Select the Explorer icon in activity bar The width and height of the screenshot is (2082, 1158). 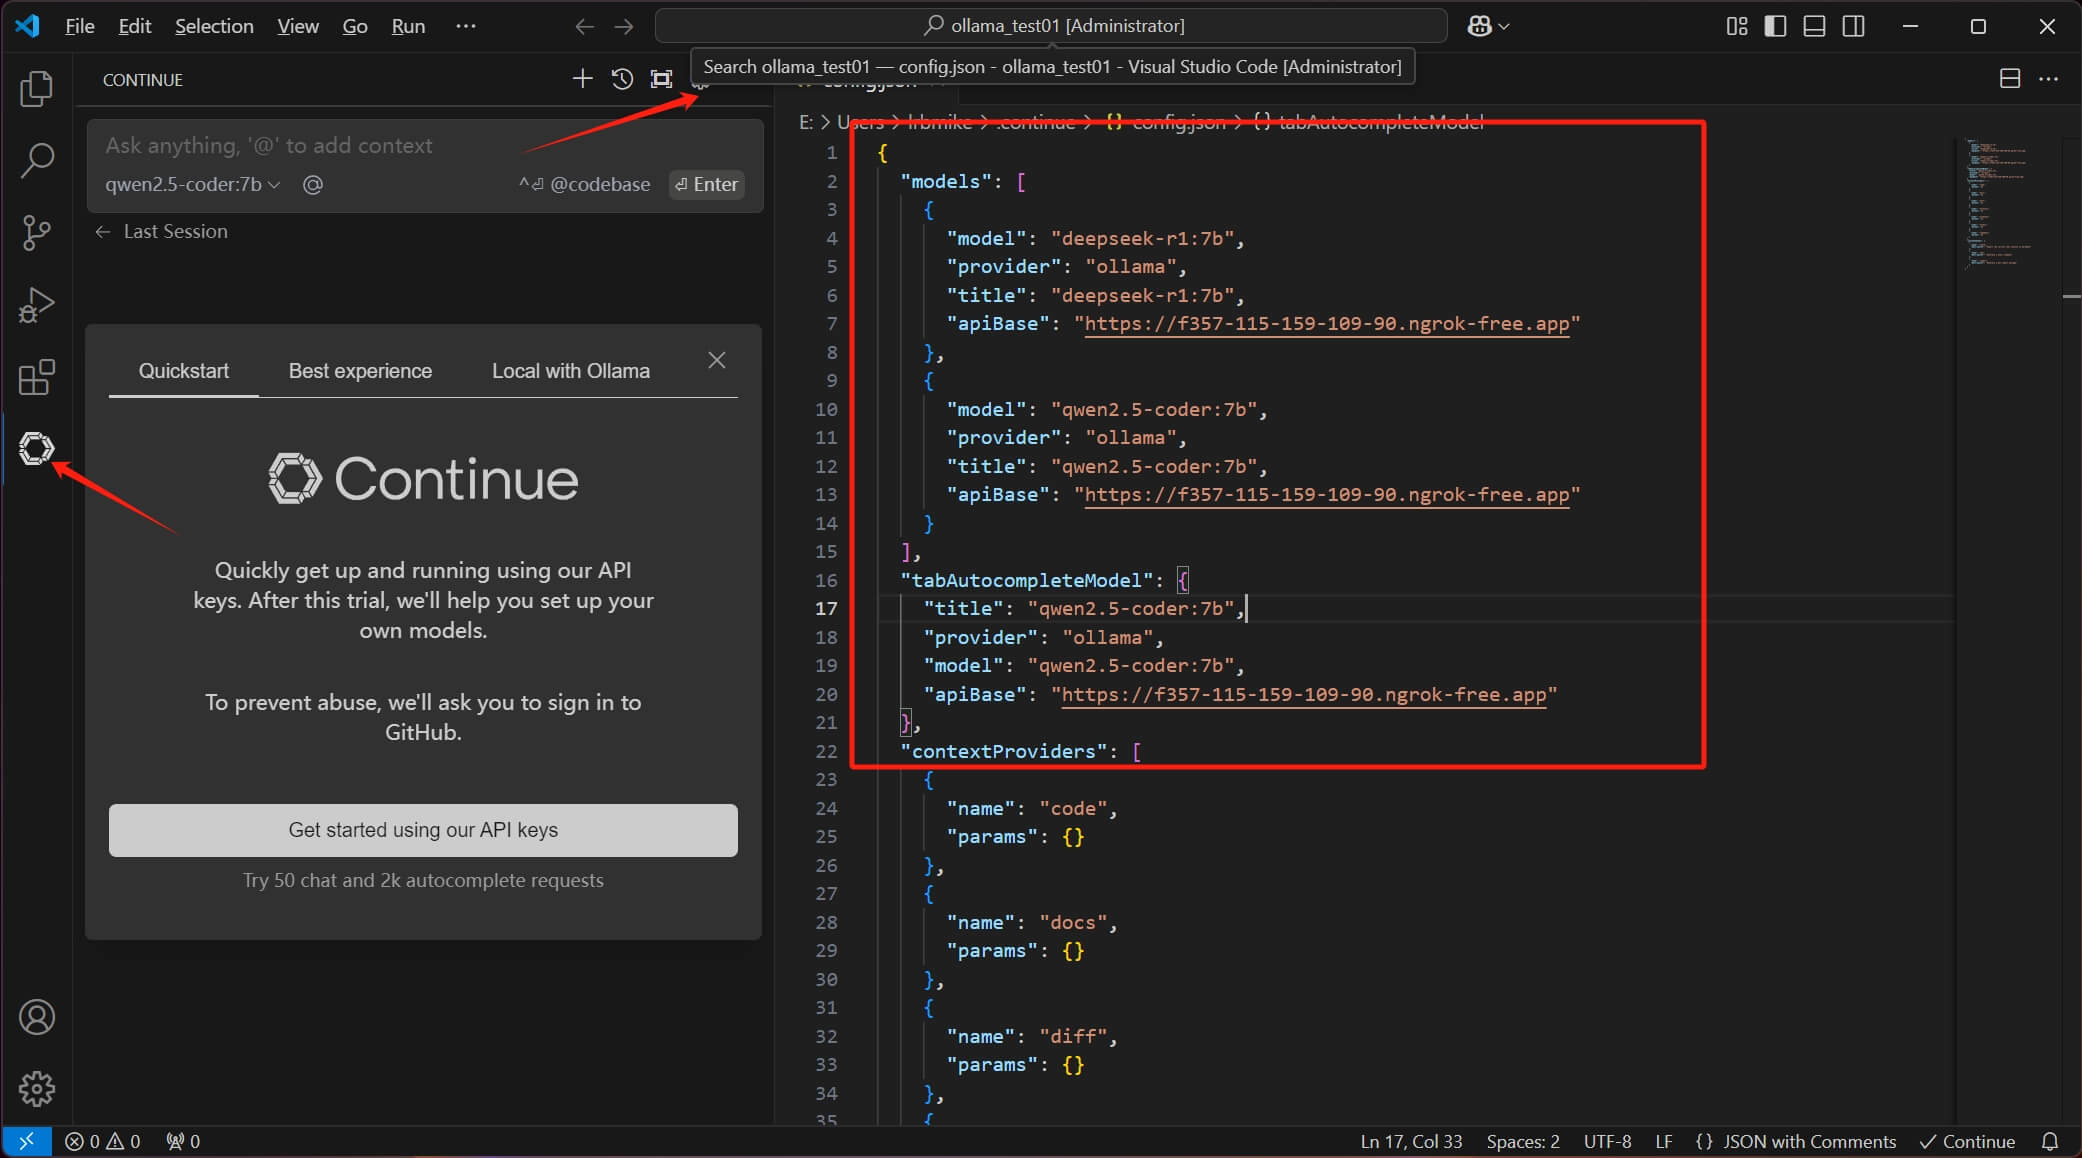[x=37, y=89]
